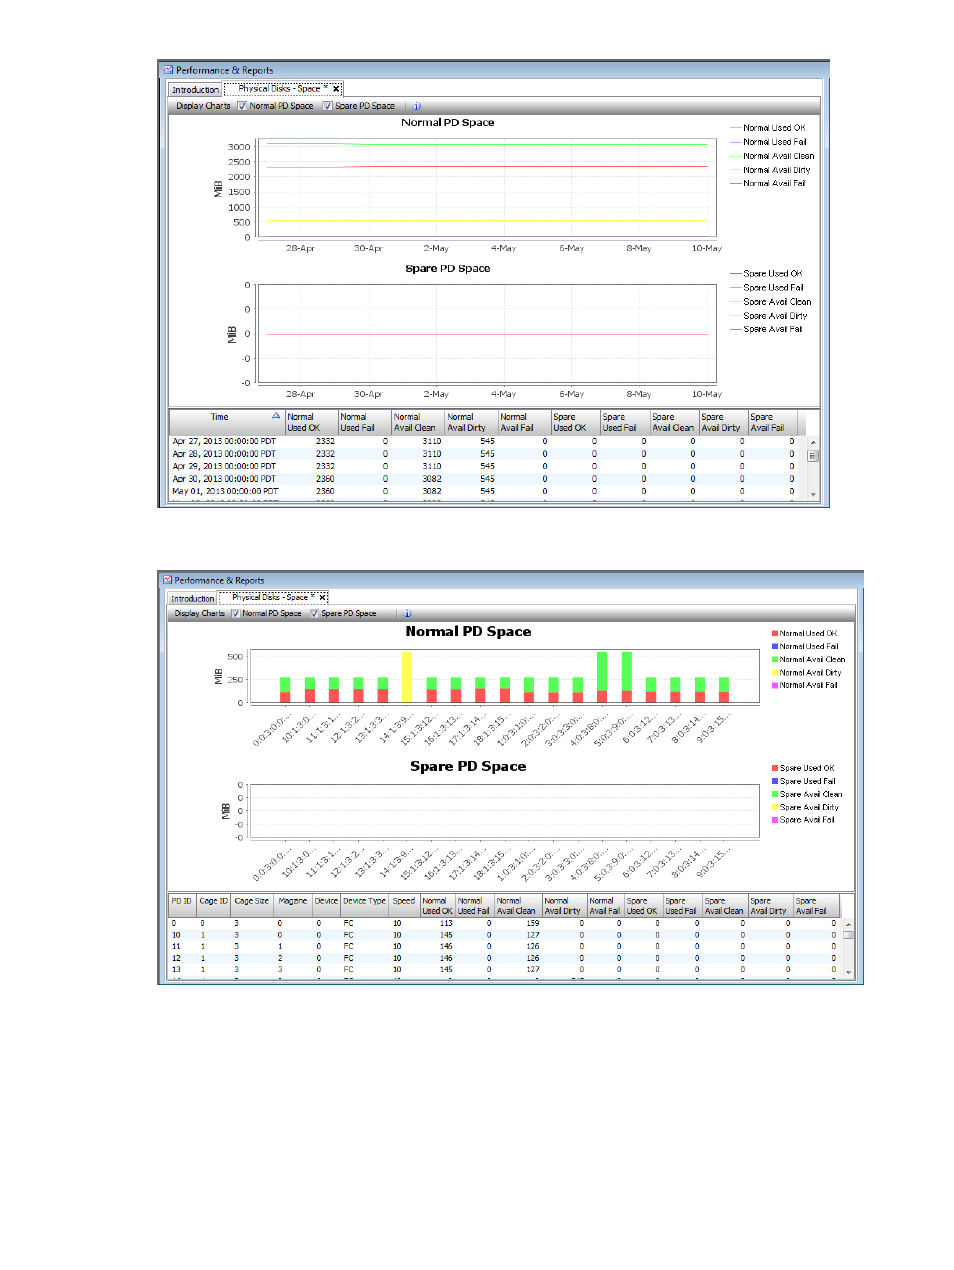Screen dimensions: 954x1270
Task: Sort by Normal Avail Clean in the time table
Action: [x=417, y=422]
